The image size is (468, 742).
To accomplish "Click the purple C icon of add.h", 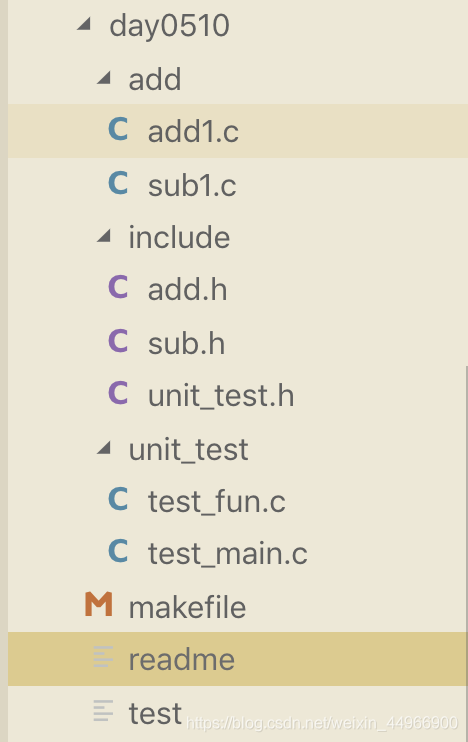I will click(x=118, y=287).
